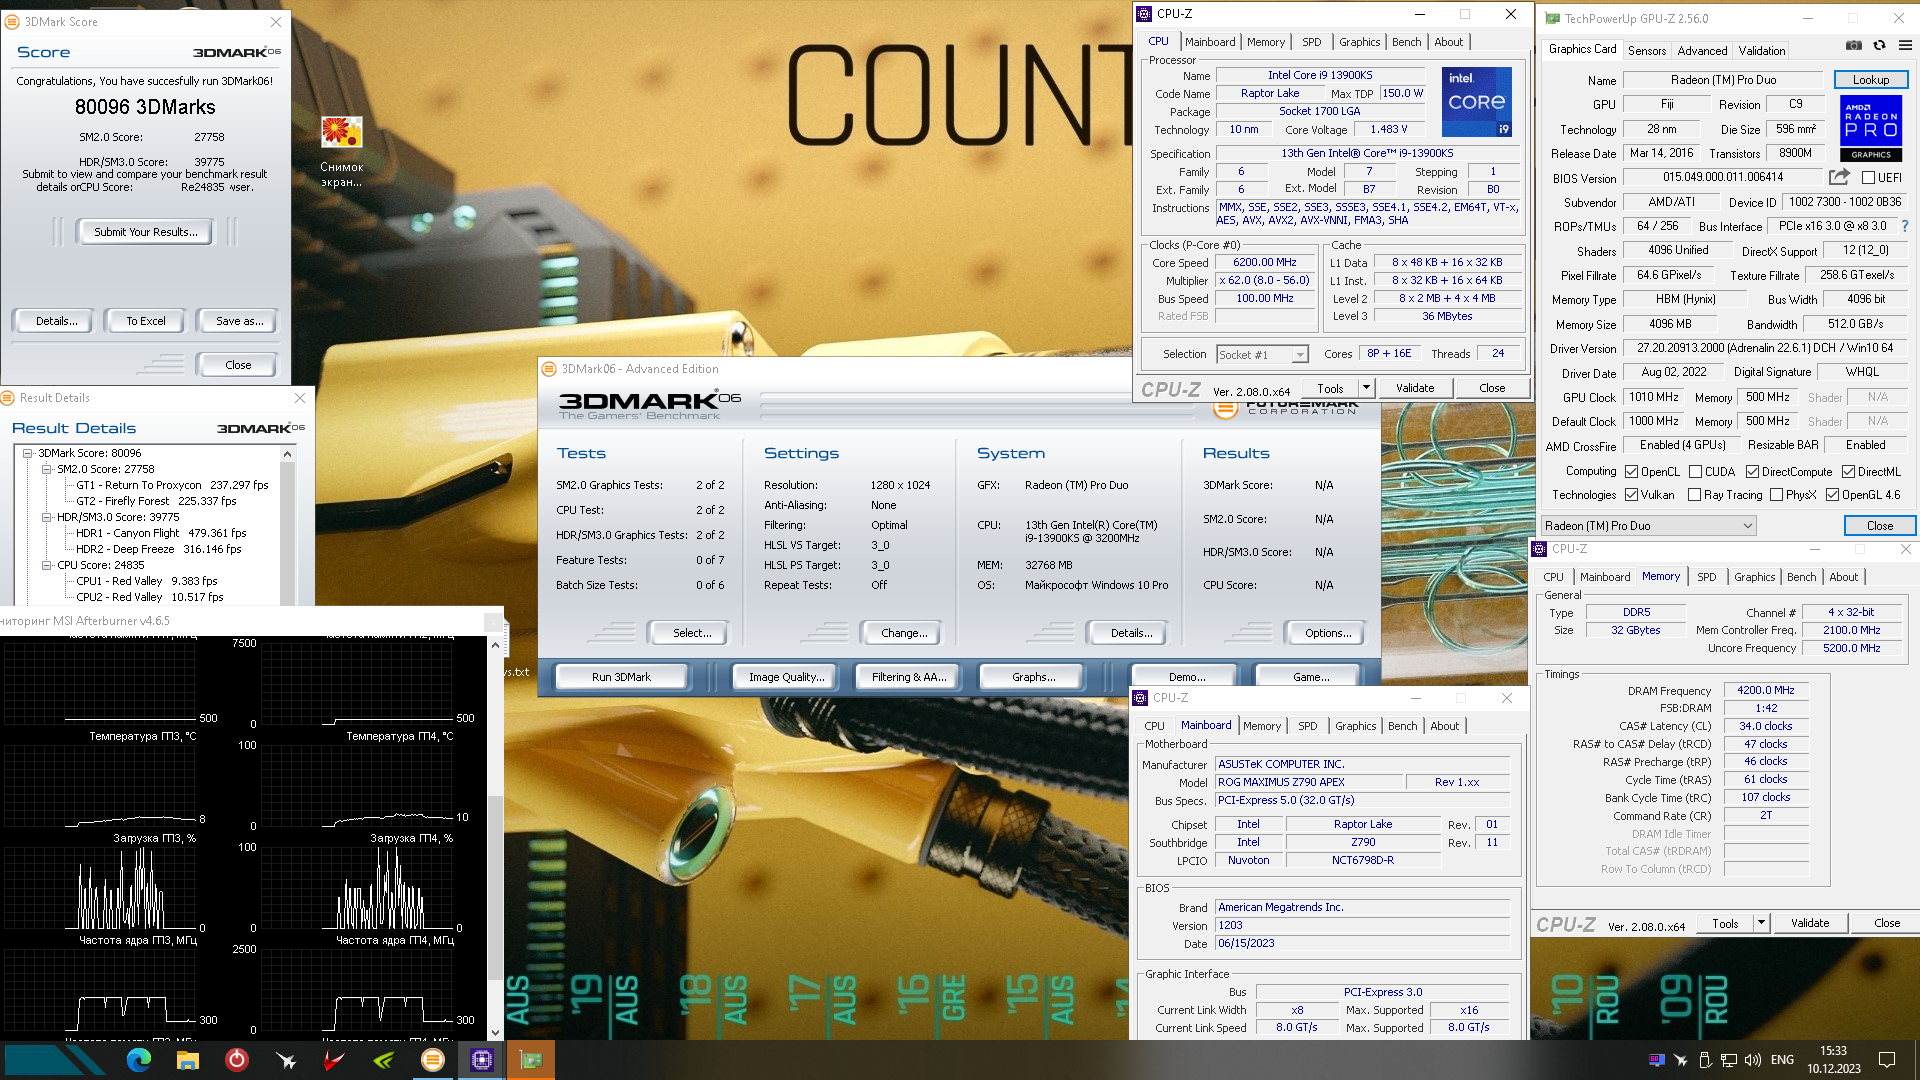Image resolution: width=1920 pixels, height=1080 pixels.
Task: Toggle the CUDA checkbox
Action: (x=1695, y=472)
